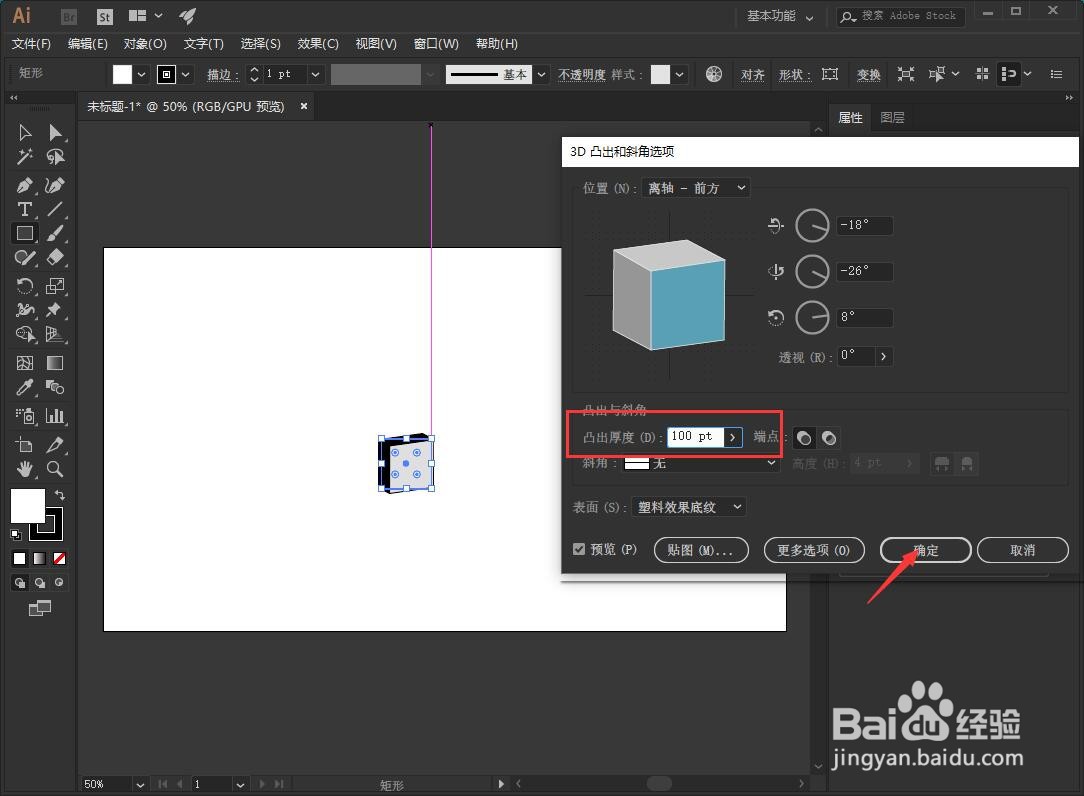This screenshot has height=796, width=1084.
Task: Click the extrude depth 100 pt field
Action: pyautogui.click(x=695, y=436)
